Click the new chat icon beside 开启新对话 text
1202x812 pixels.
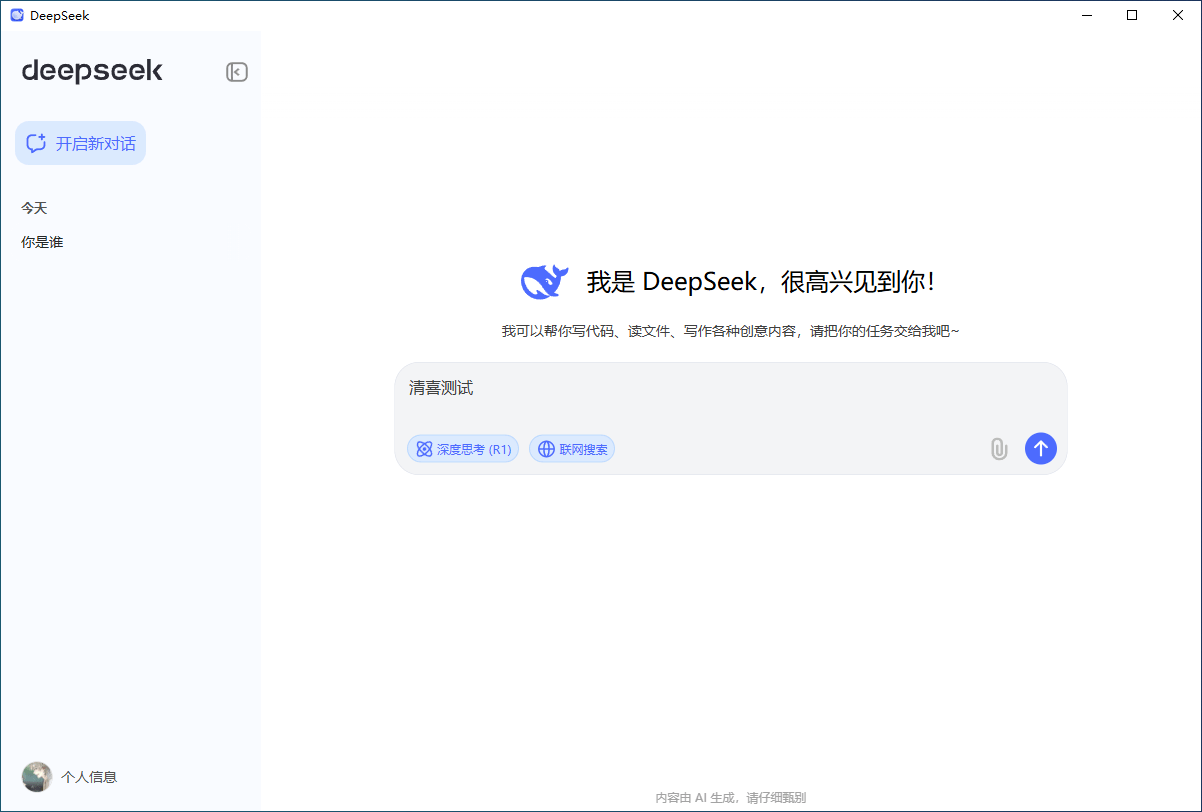[36, 143]
